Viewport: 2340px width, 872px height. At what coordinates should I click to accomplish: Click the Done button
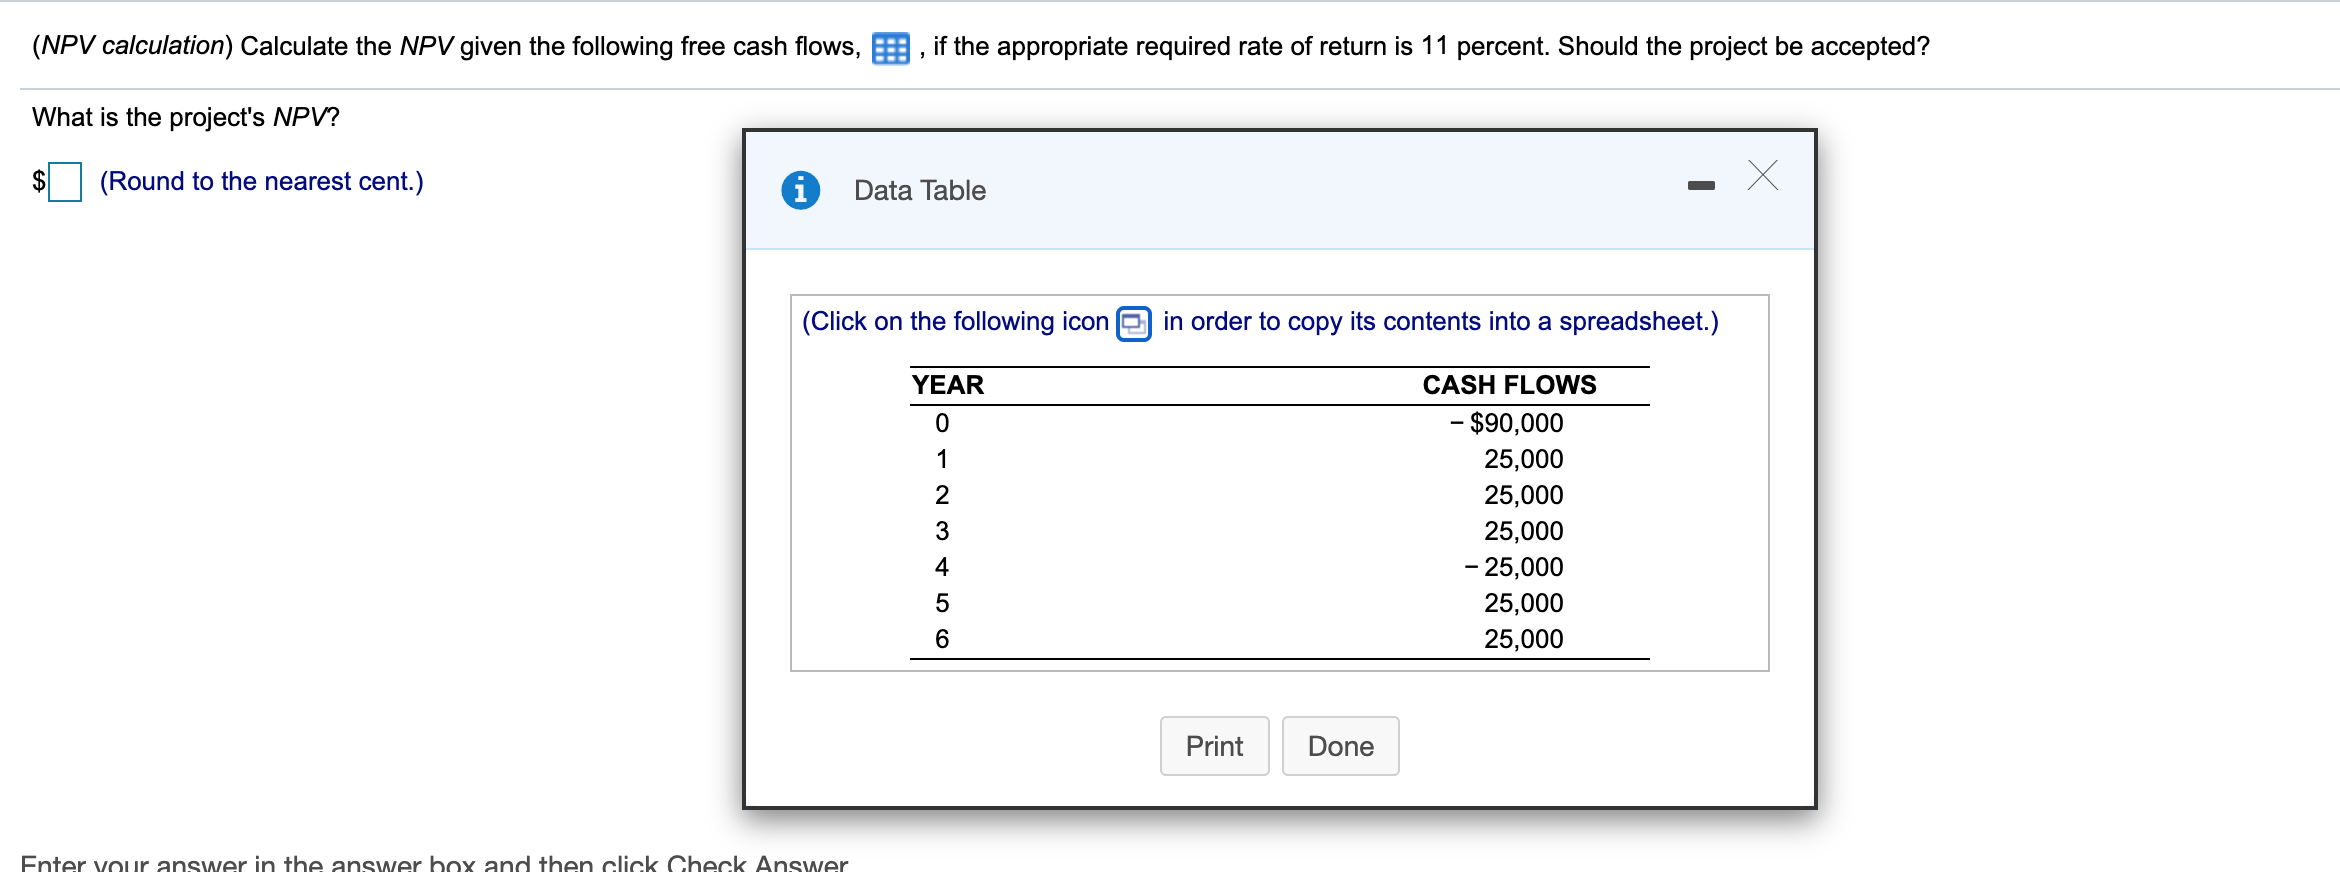1340,745
